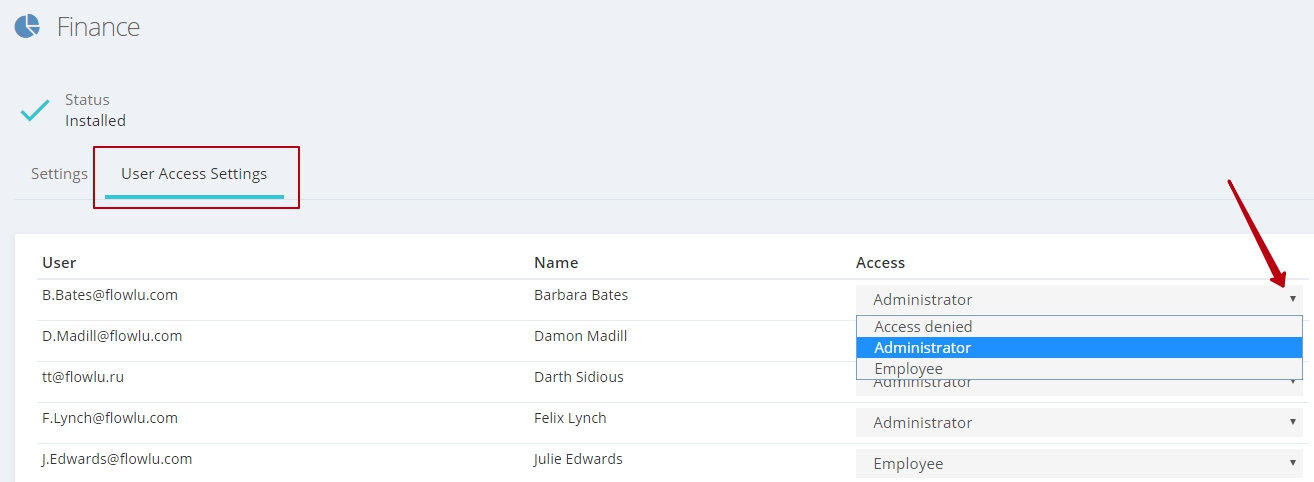Image resolution: width=1314 pixels, height=482 pixels.
Task: Click the Access column header
Action: (880, 263)
